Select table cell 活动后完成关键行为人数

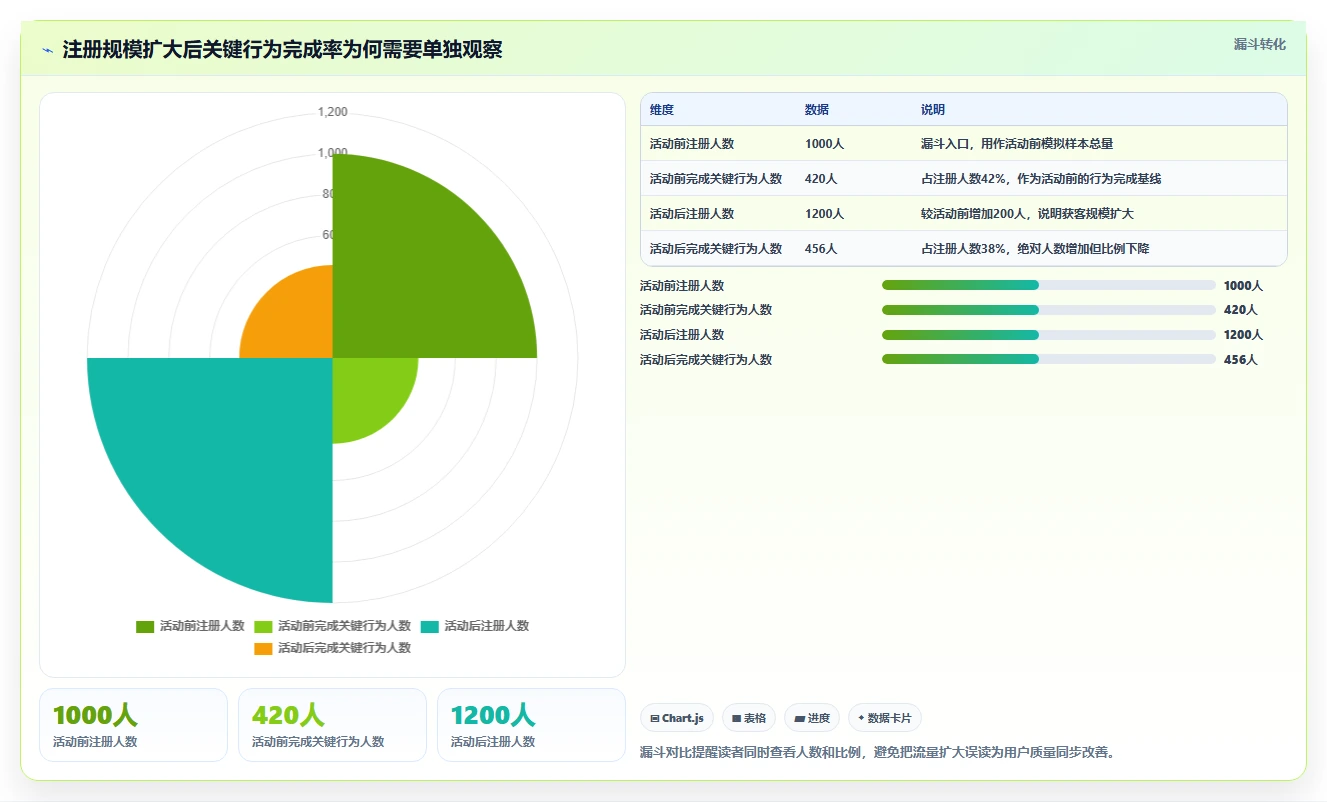[x=716, y=249]
